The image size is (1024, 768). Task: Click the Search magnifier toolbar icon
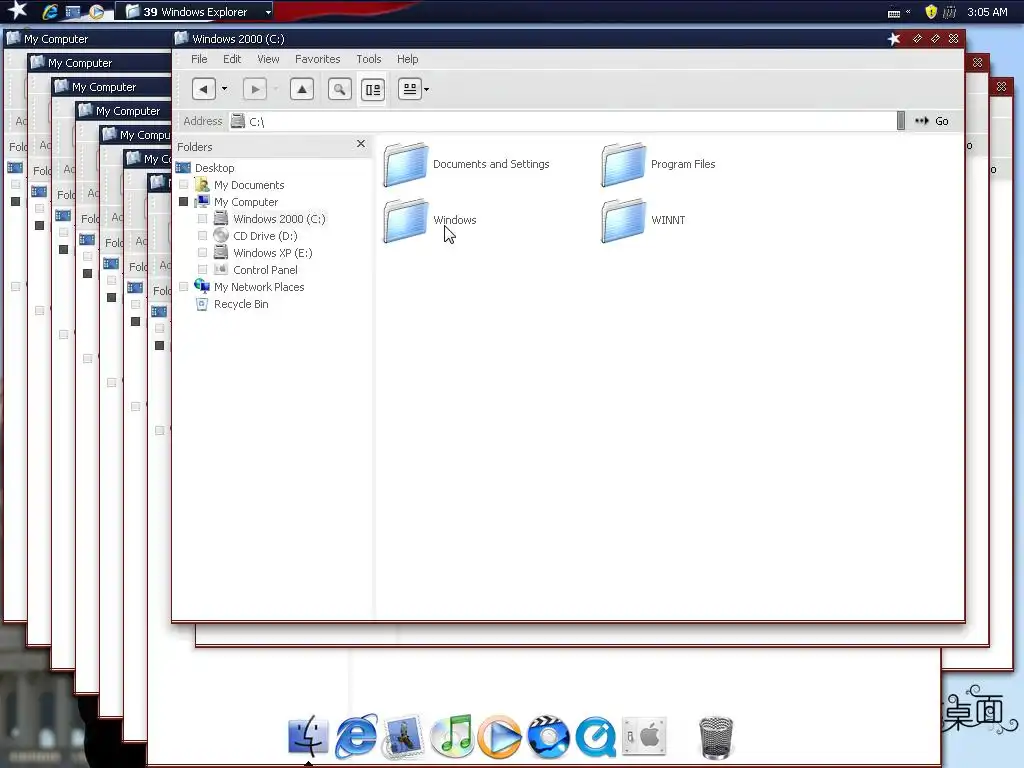tap(340, 89)
